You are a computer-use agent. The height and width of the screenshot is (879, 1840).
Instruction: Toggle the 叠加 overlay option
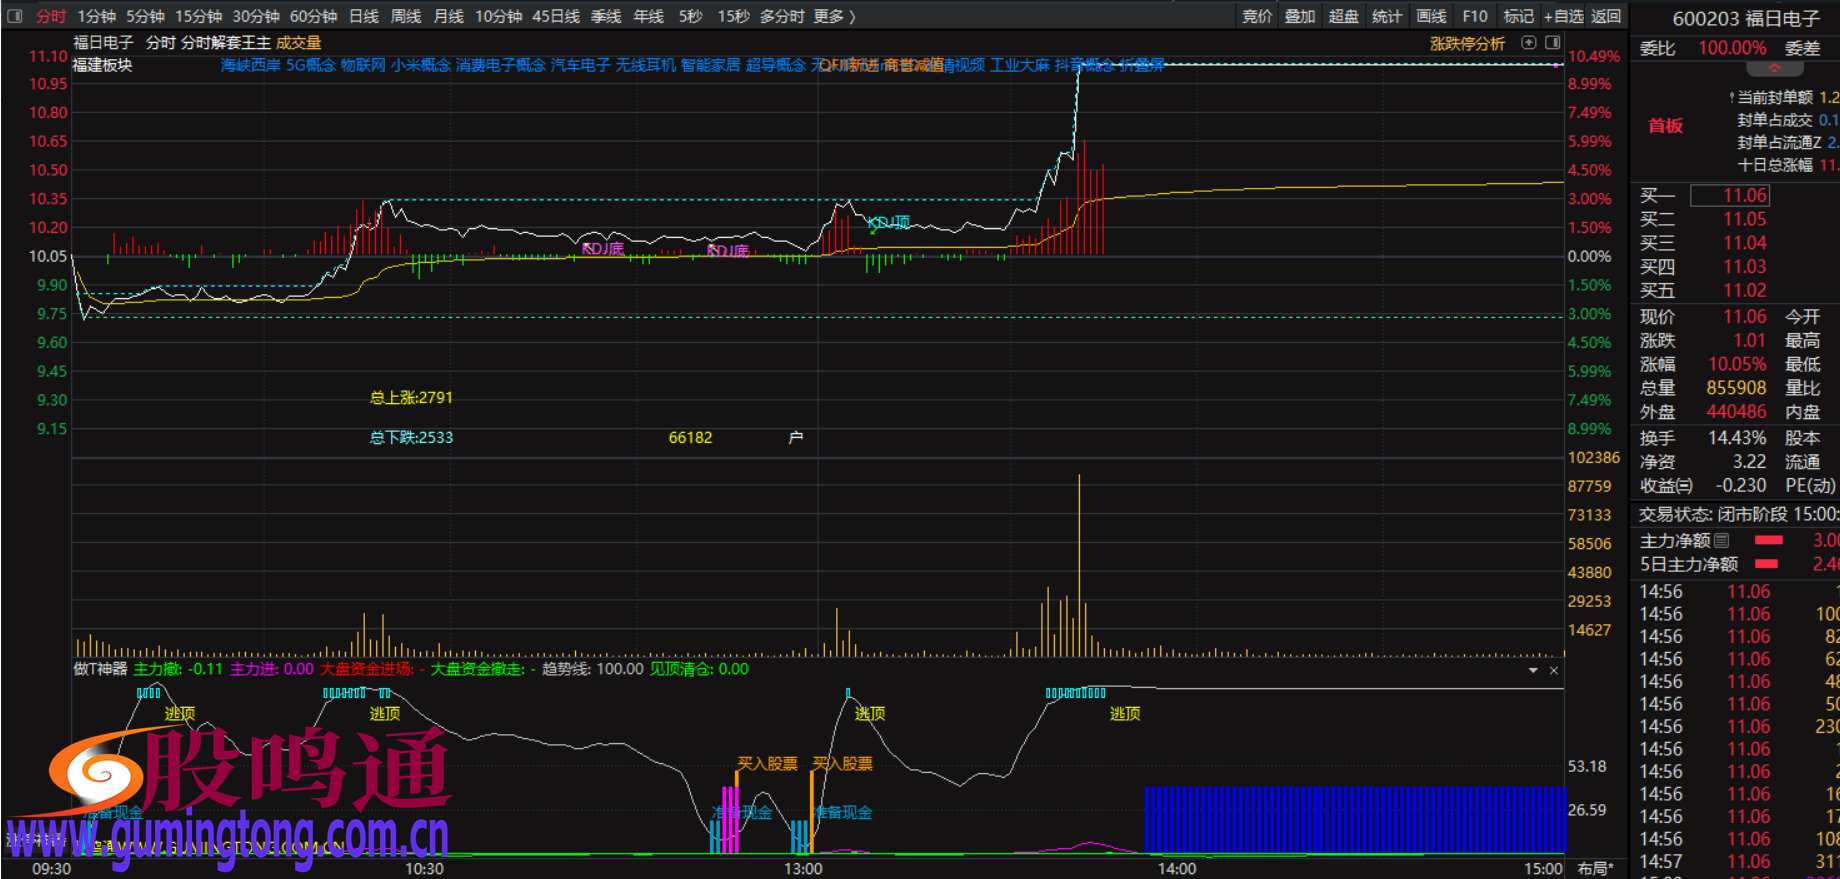coord(1300,16)
